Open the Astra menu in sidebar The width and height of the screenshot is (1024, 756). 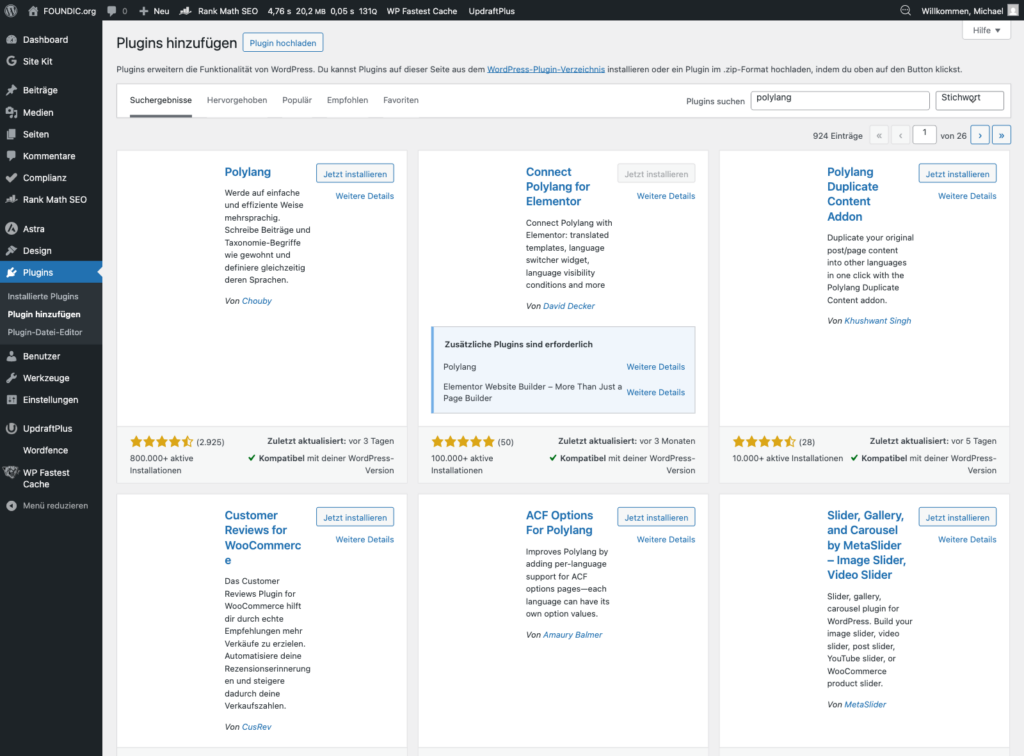pyautogui.click(x=33, y=229)
